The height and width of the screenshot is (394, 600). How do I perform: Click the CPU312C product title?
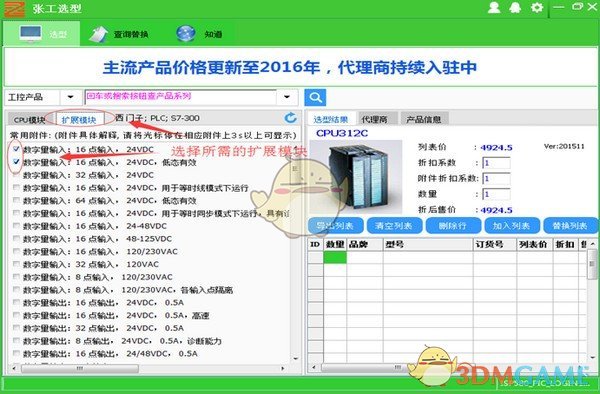(342, 134)
